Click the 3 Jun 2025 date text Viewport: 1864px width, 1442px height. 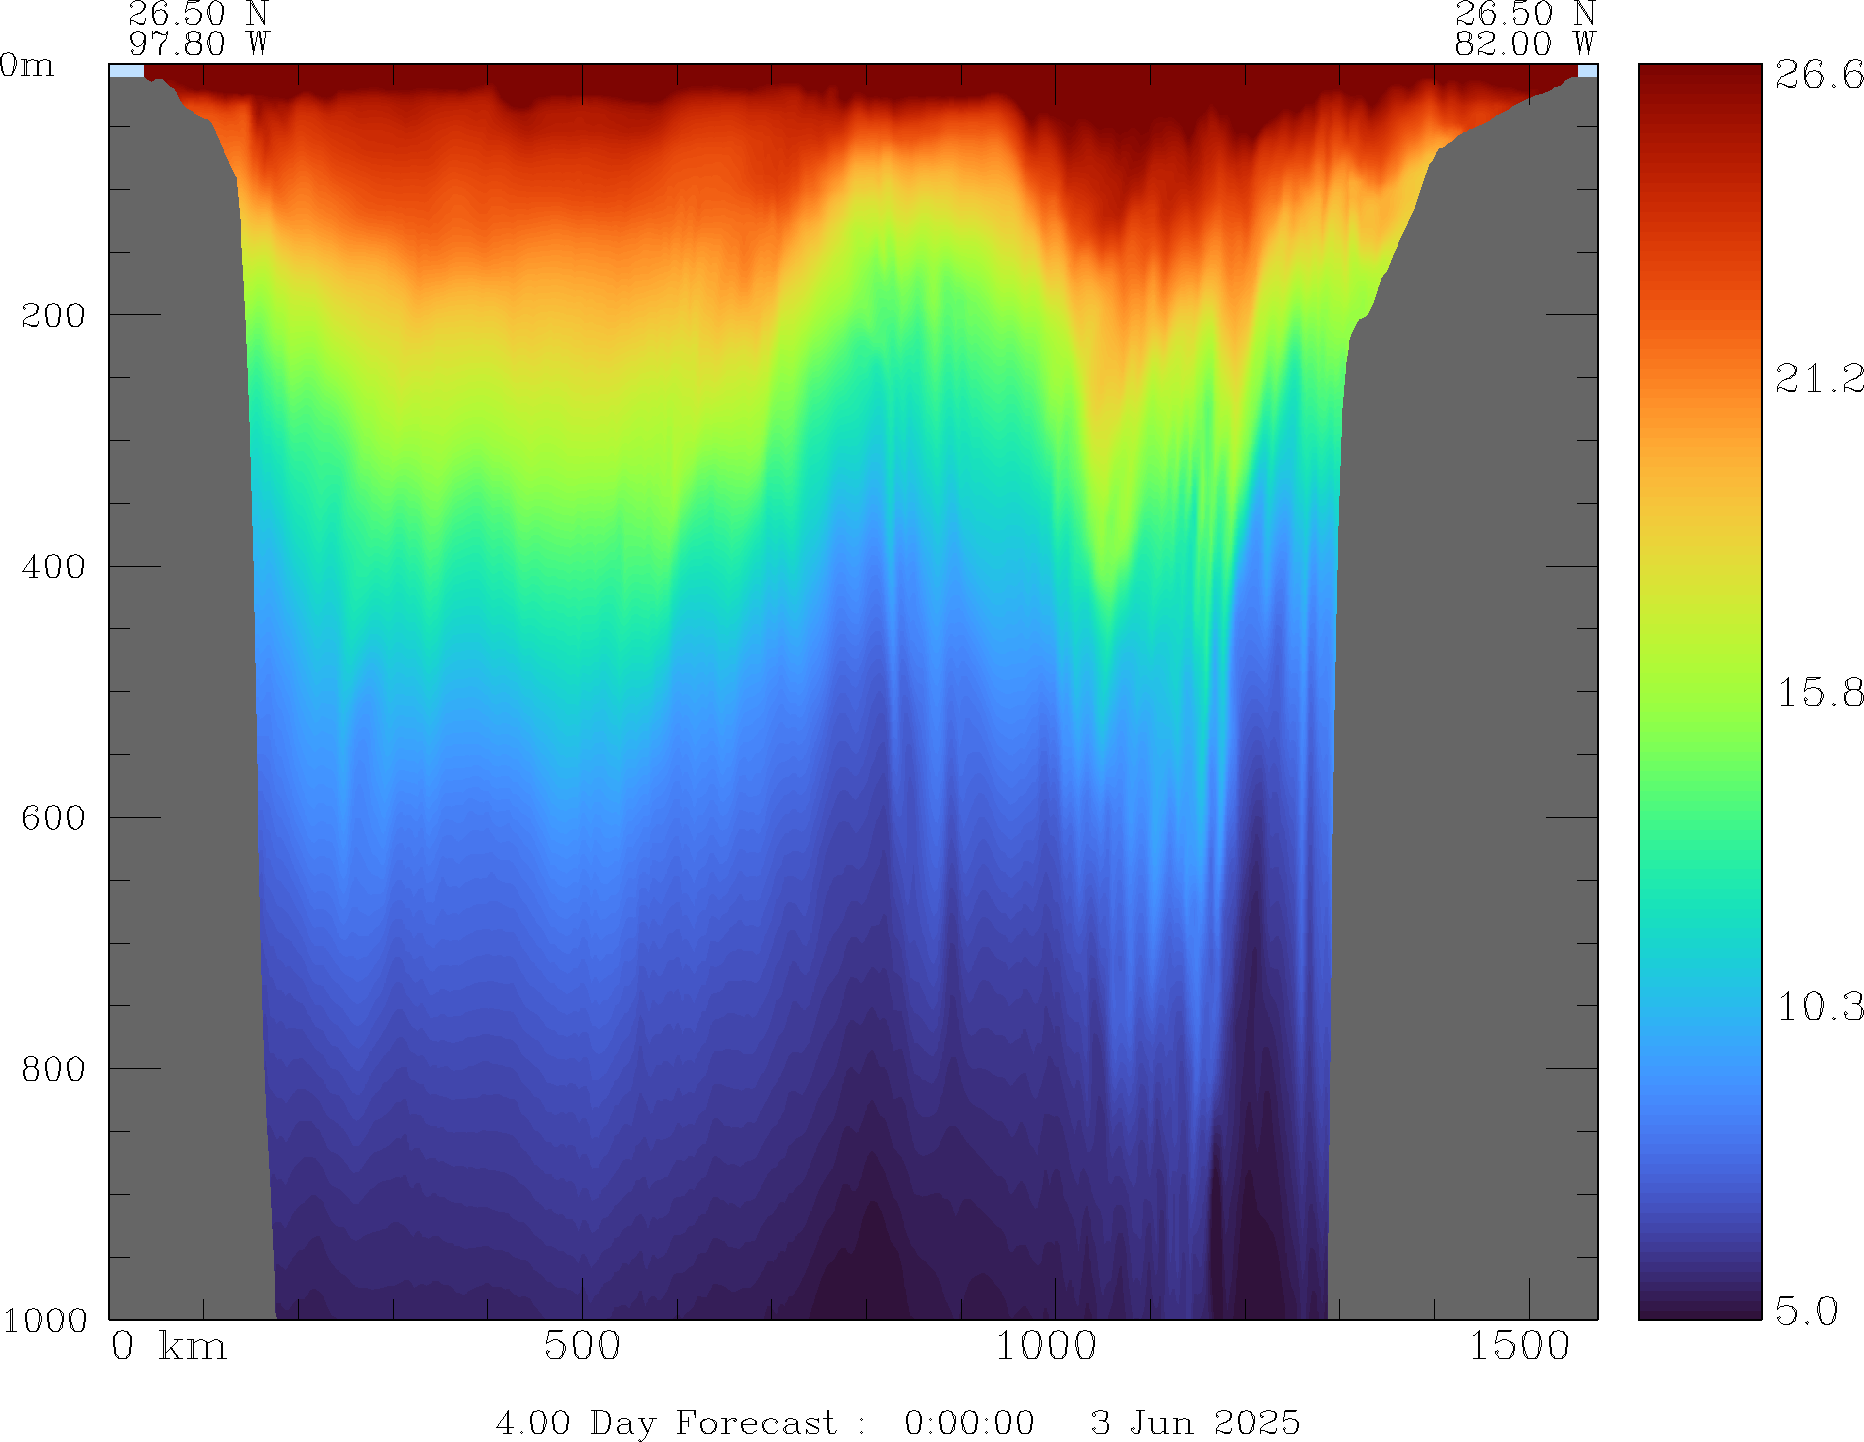point(1195,1422)
